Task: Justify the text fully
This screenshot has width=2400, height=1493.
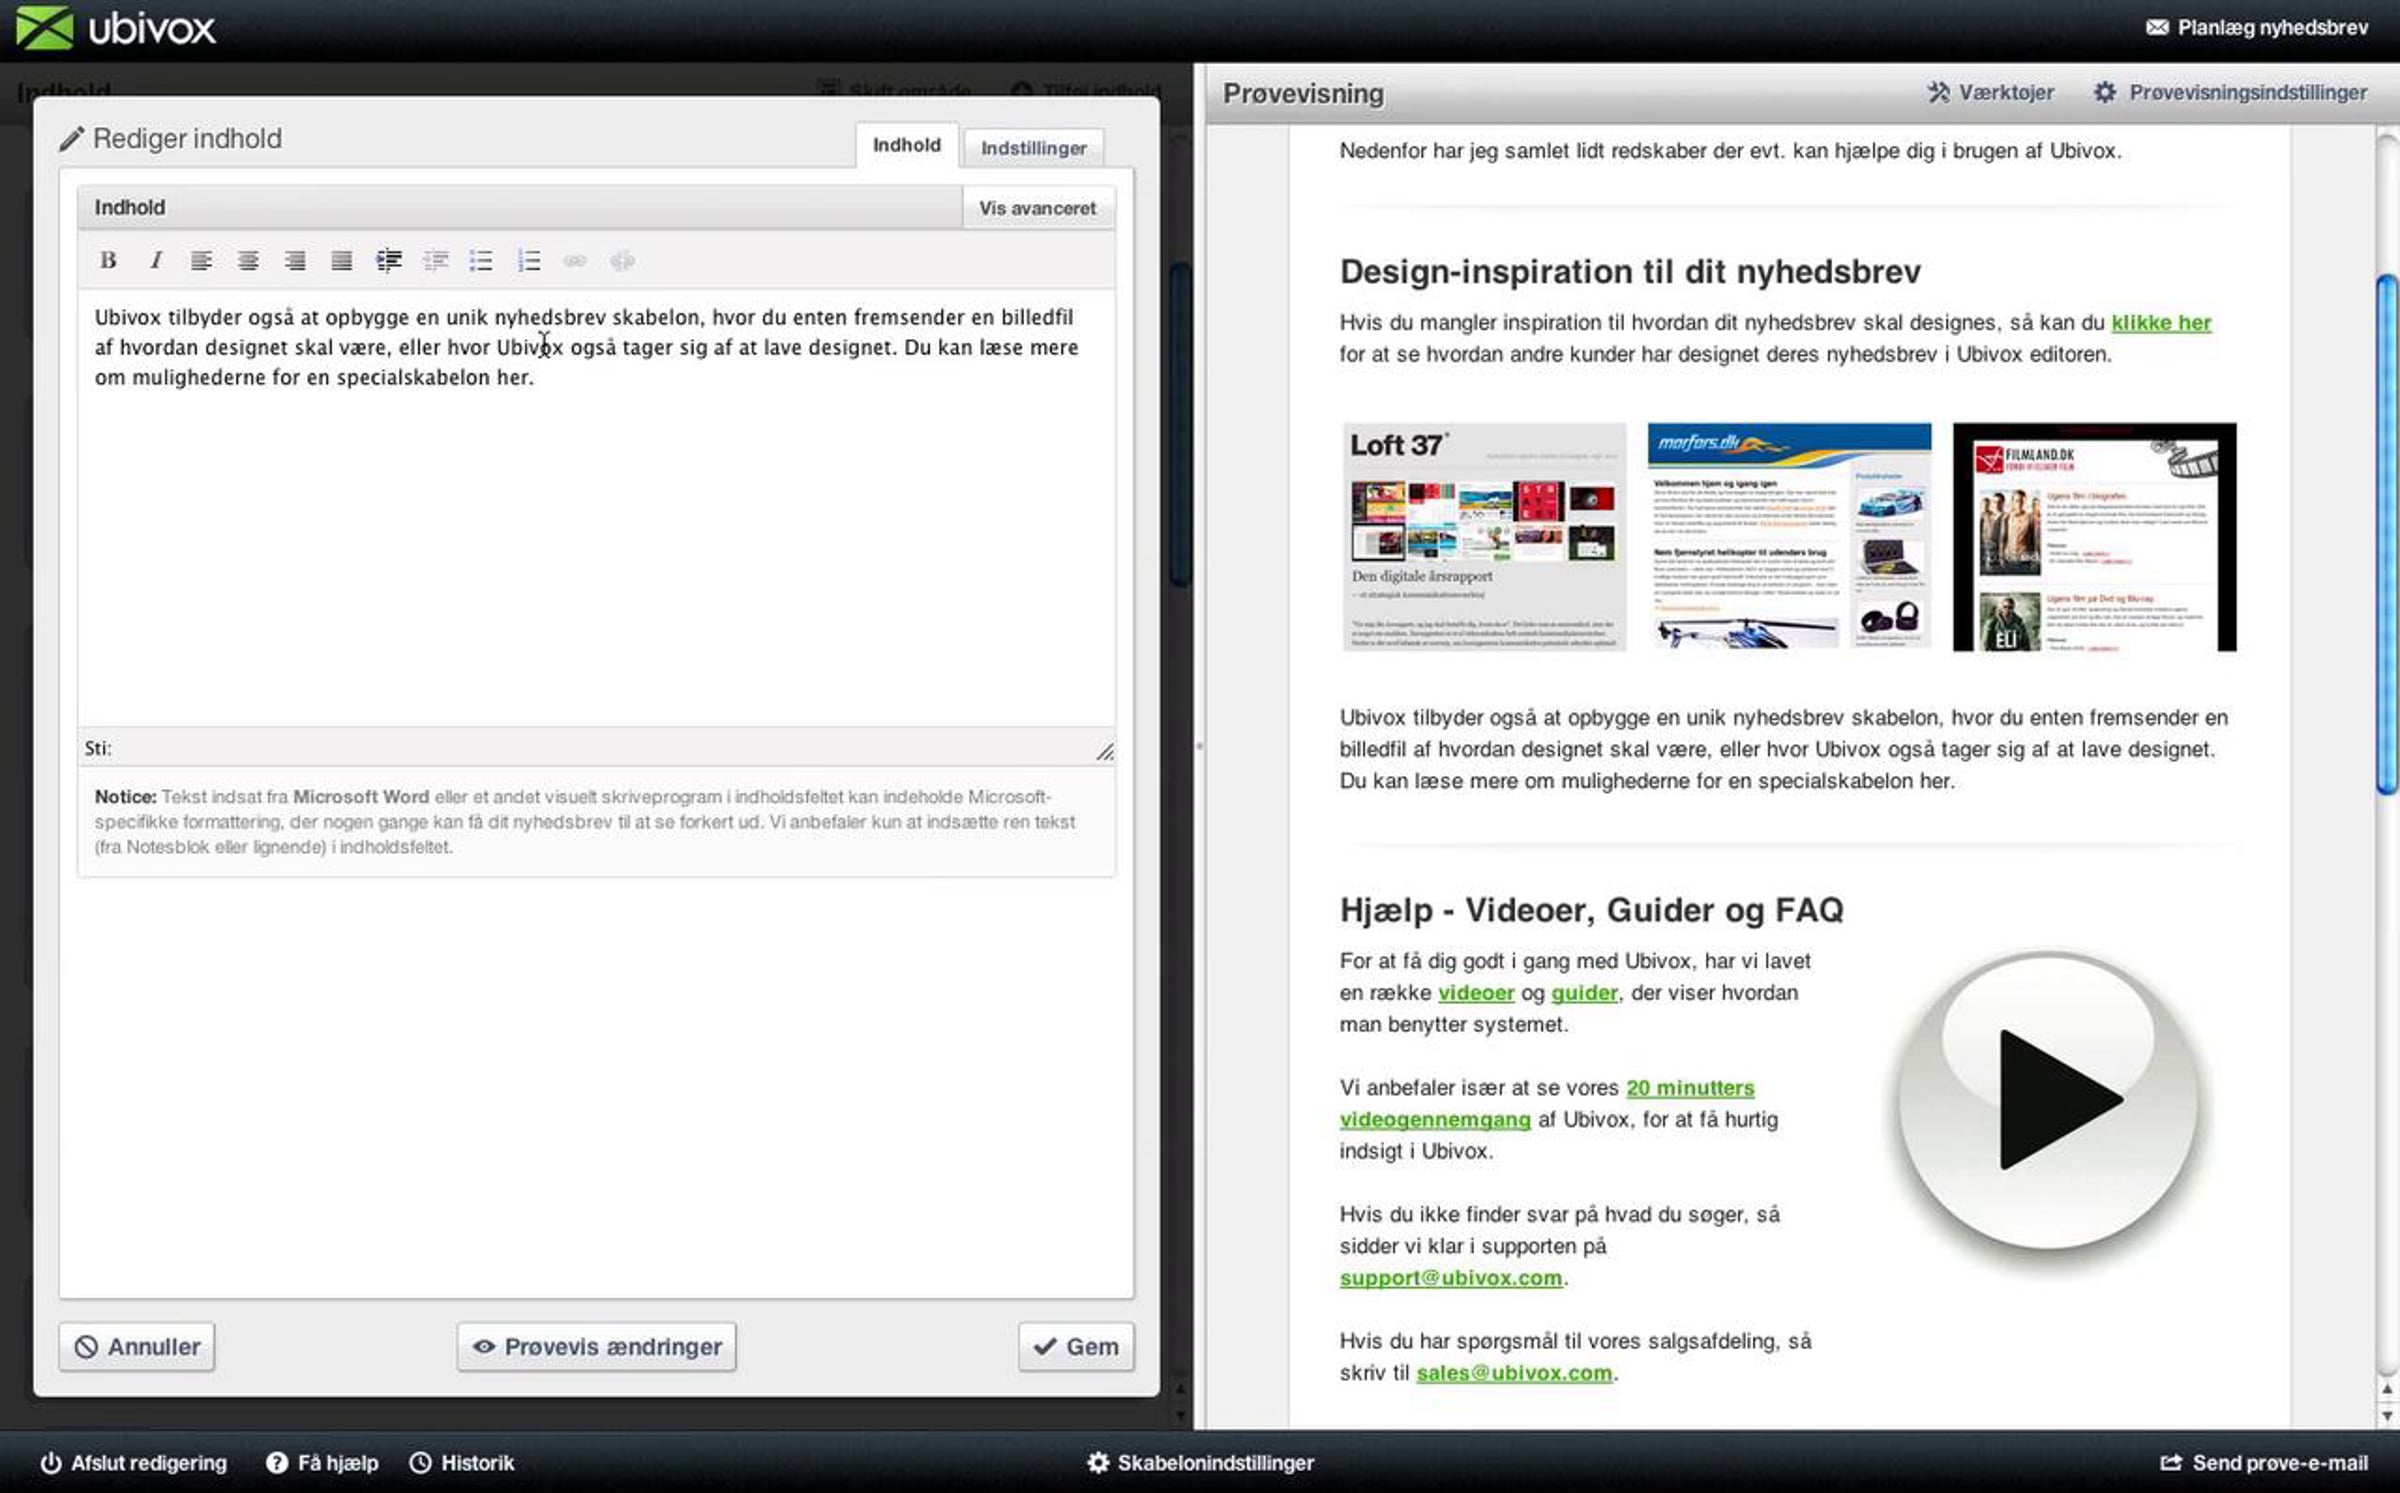Action: pos(341,261)
